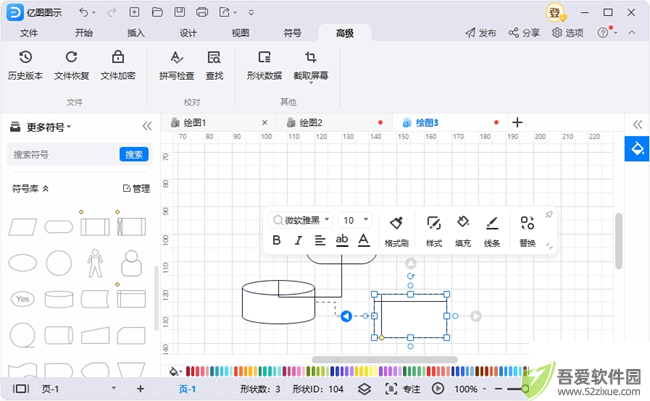Image resolution: width=650 pixels, height=401 pixels.
Task: Open the 100% zoom dropdown
Action: click(x=470, y=389)
